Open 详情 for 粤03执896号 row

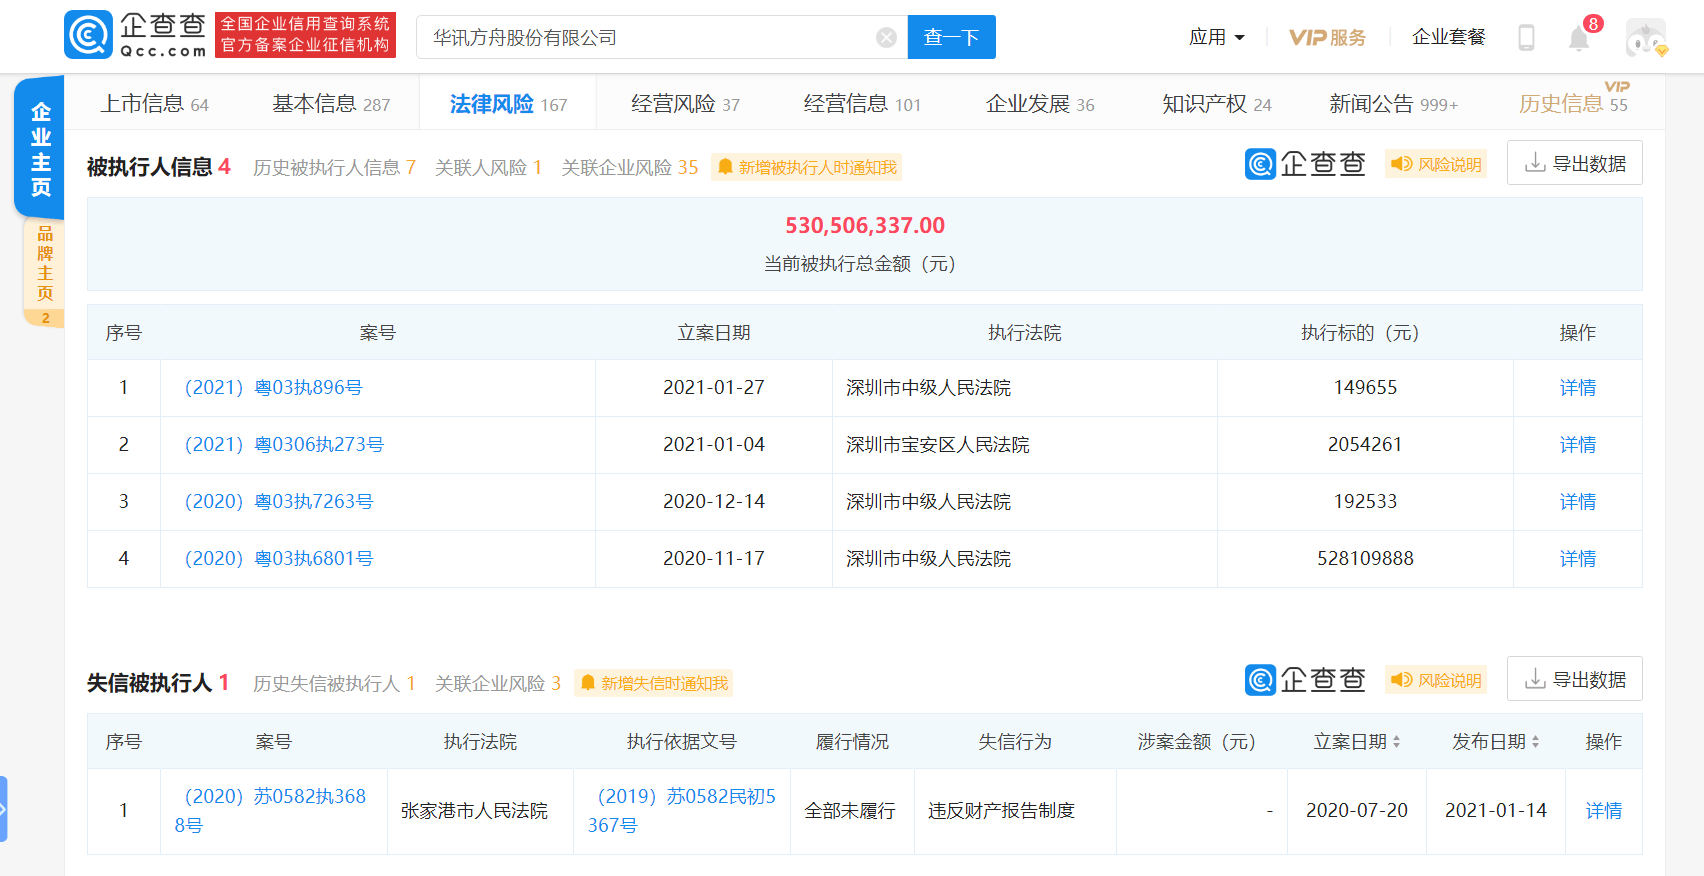(1578, 387)
